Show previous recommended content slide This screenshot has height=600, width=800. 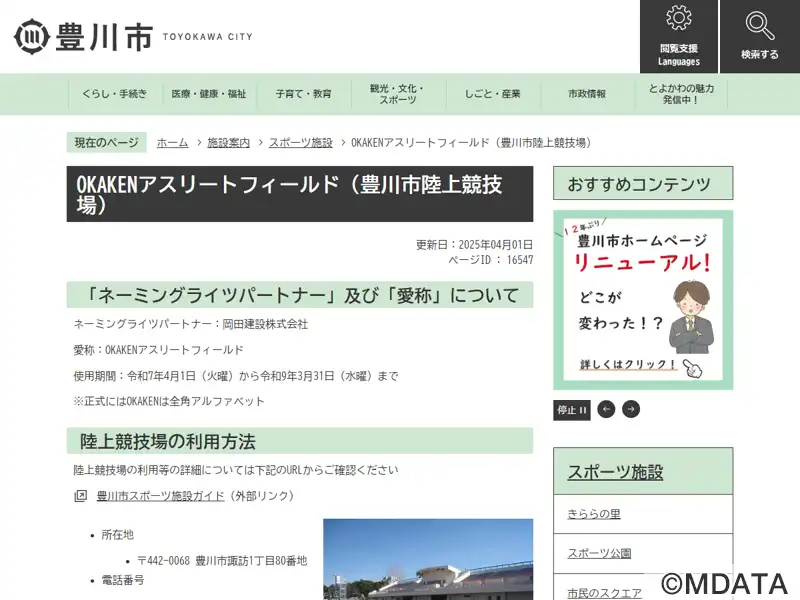(x=606, y=409)
